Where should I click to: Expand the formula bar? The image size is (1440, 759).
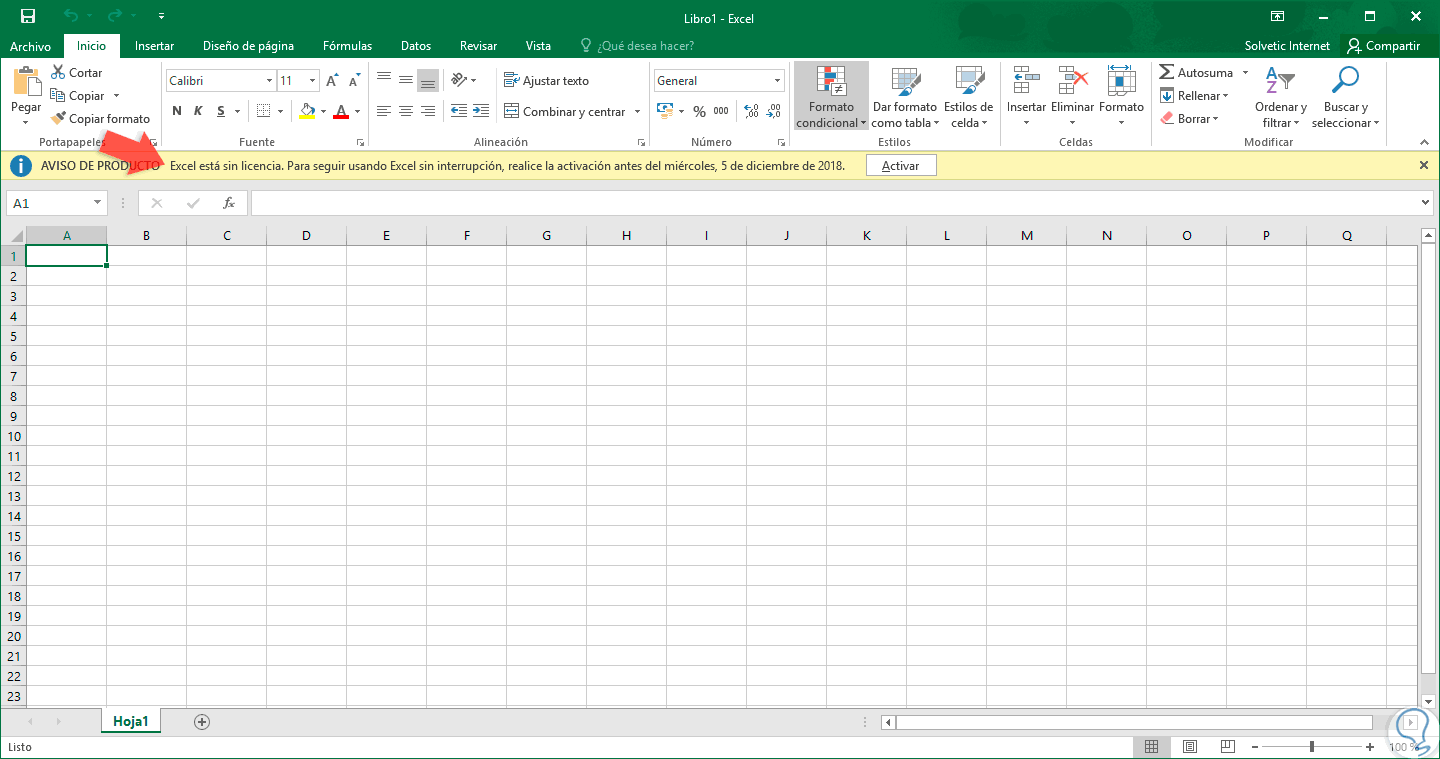1426,203
